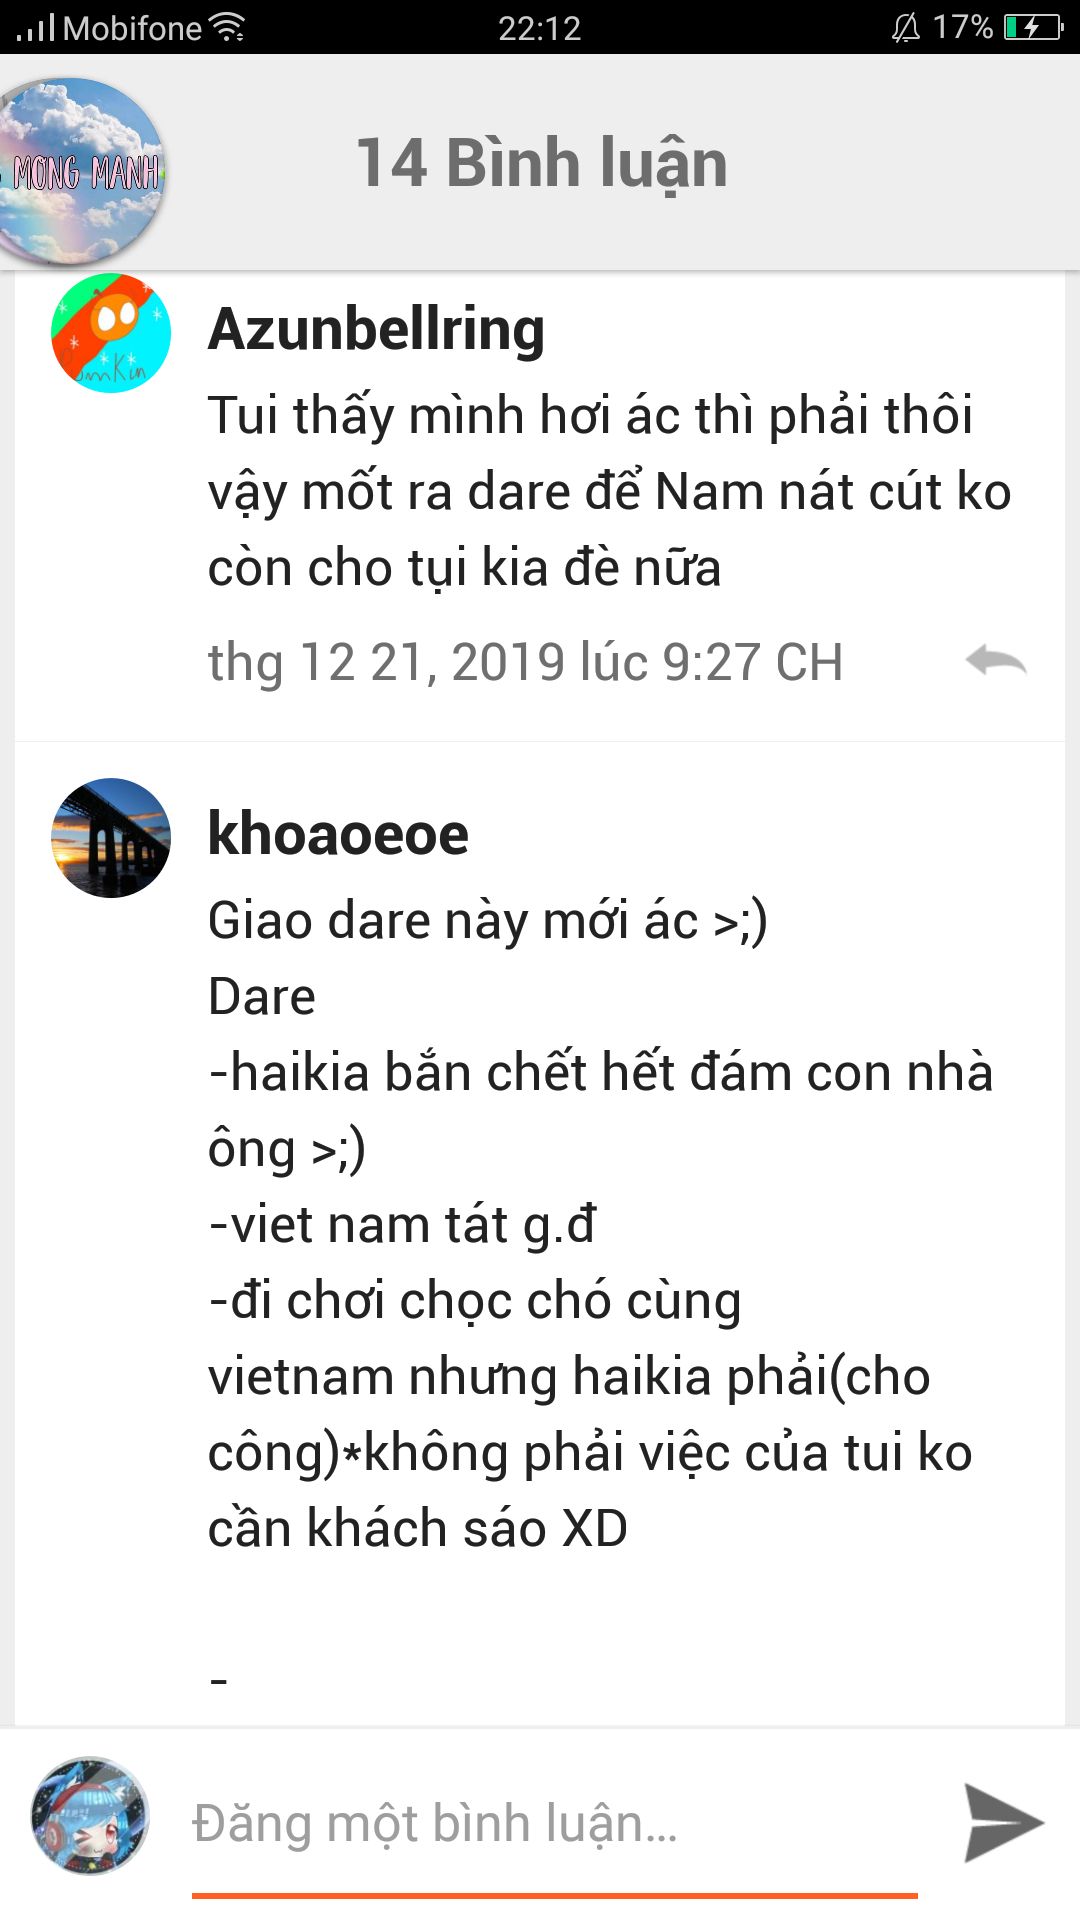Tap the Mobifone signal strength icon
Image resolution: width=1080 pixels, height=1920 pixels.
pyautogui.click(x=36, y=27)
